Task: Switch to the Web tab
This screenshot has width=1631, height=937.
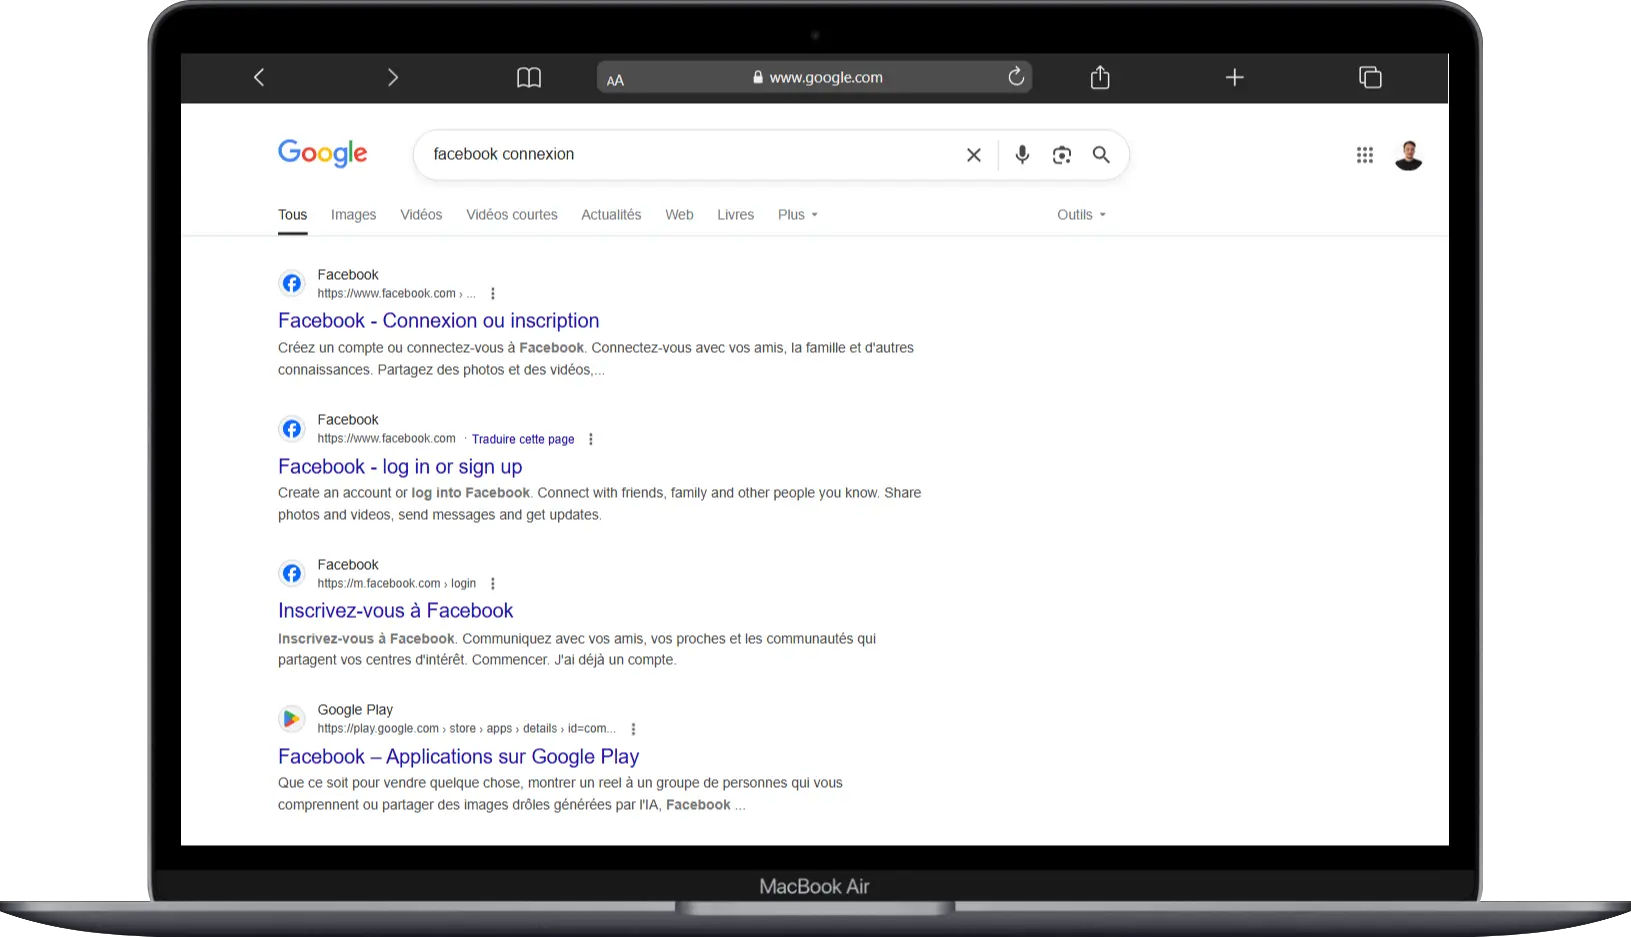Action: point(679,215)
